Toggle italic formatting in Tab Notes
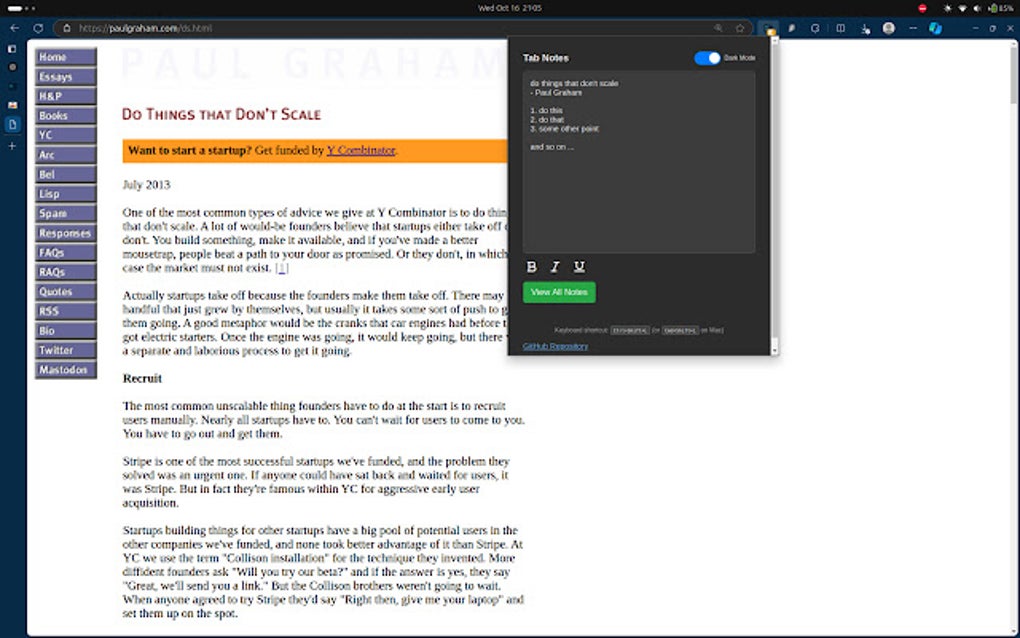Image resolution: width=1020 pixels, height=638 pixels. tap(555, 266)
